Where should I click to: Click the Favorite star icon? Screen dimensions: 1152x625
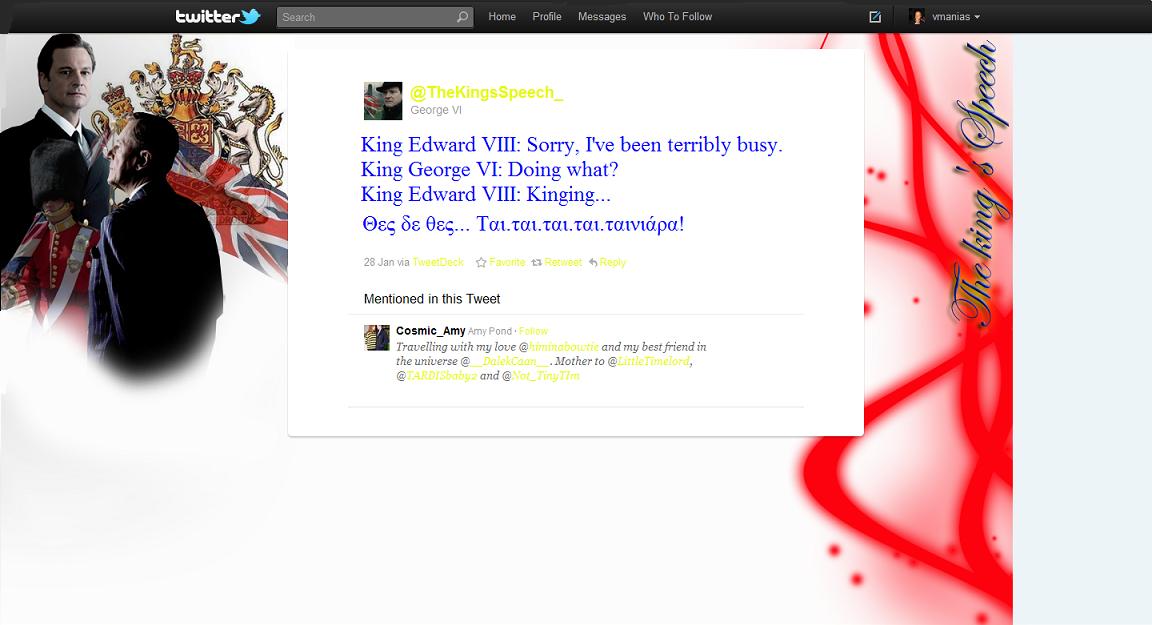(481, 262)
